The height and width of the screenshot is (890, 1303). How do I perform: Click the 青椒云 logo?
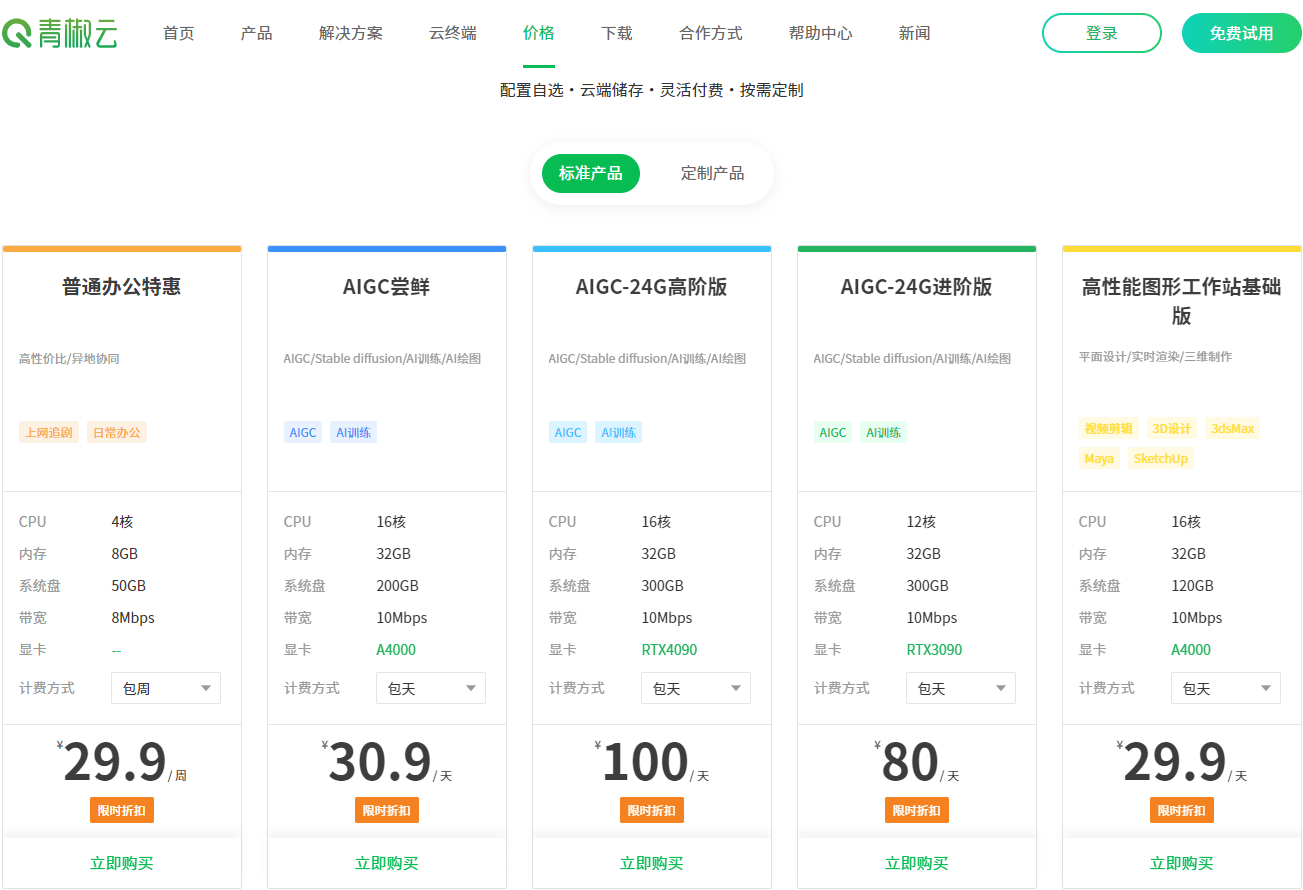point(60,33)
